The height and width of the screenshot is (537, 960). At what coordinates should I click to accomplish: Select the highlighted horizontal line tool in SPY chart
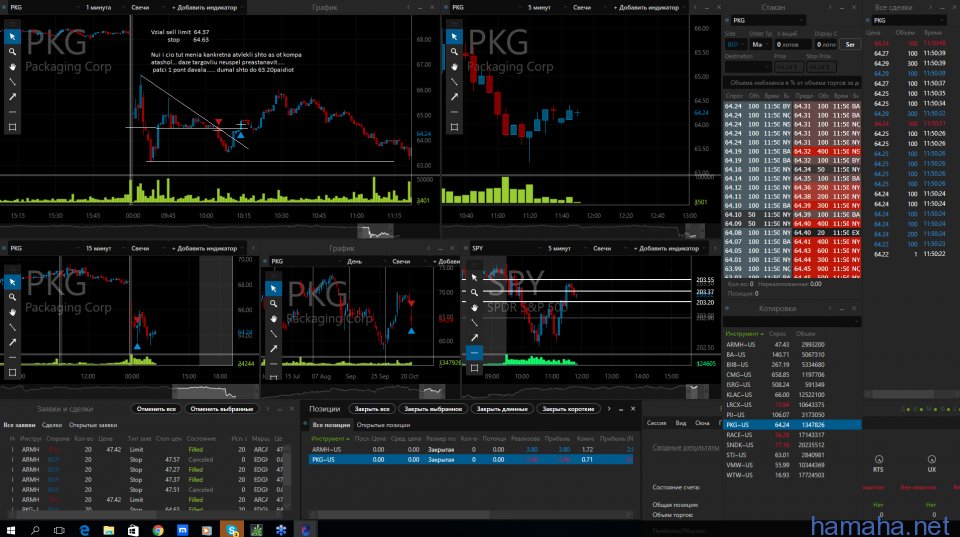click(x=474, y=353)
